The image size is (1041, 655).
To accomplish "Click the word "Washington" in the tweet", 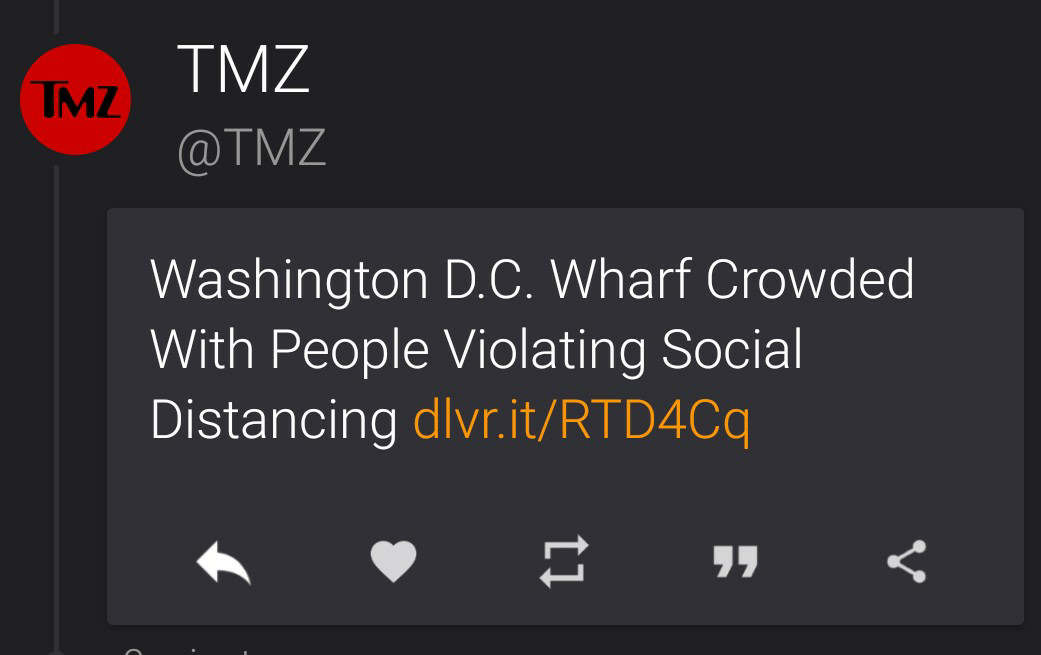I will click(x=289, y=280).
